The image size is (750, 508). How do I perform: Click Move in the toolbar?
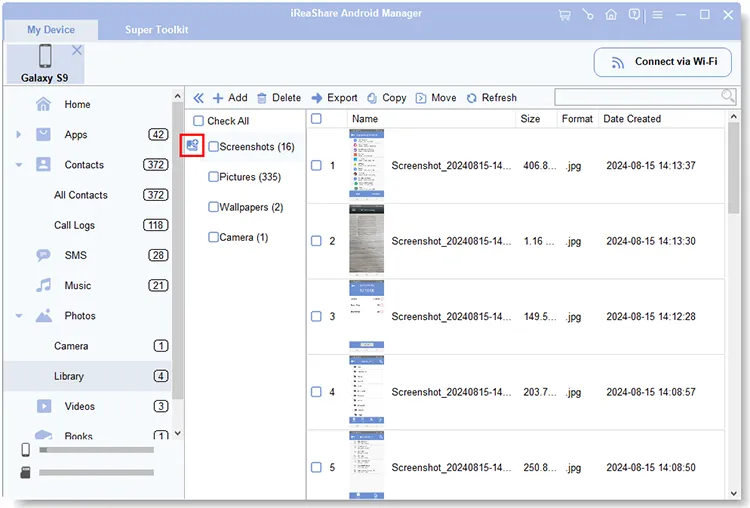point(436,98)
